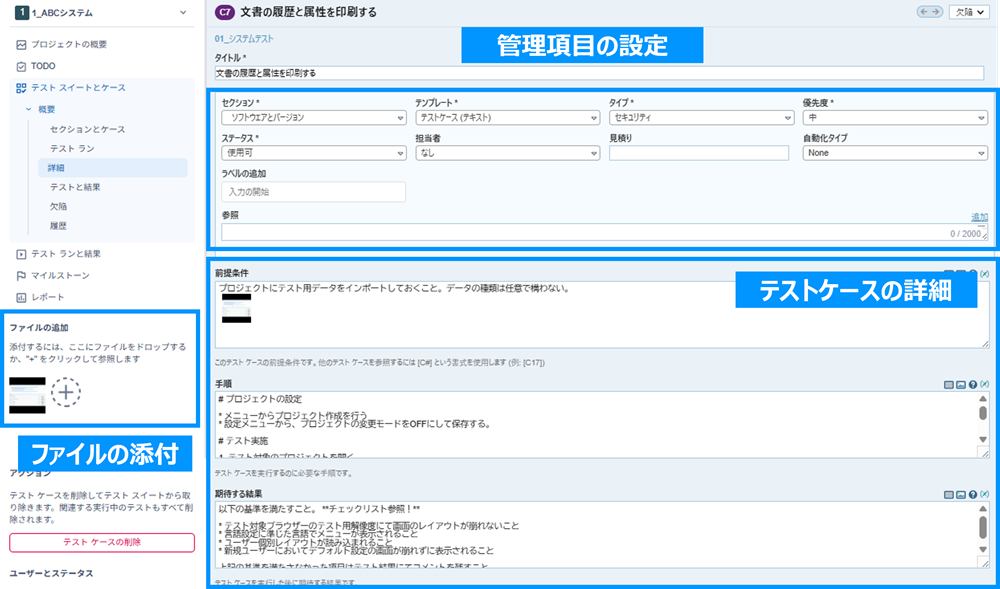Open the レポート bar chart icon
Viewport: 1000px width, 589px height.
pyautogui.click(x=21, y=297)
